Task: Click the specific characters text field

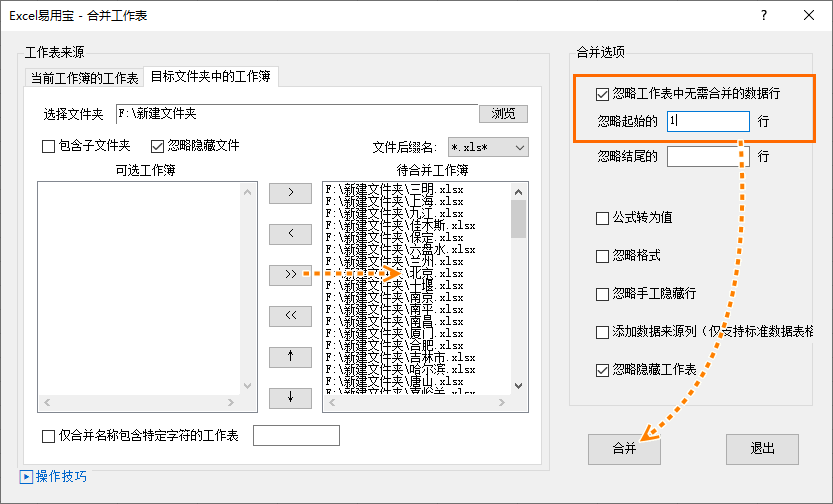Action: pyautogui.click(x=296, y=435)
